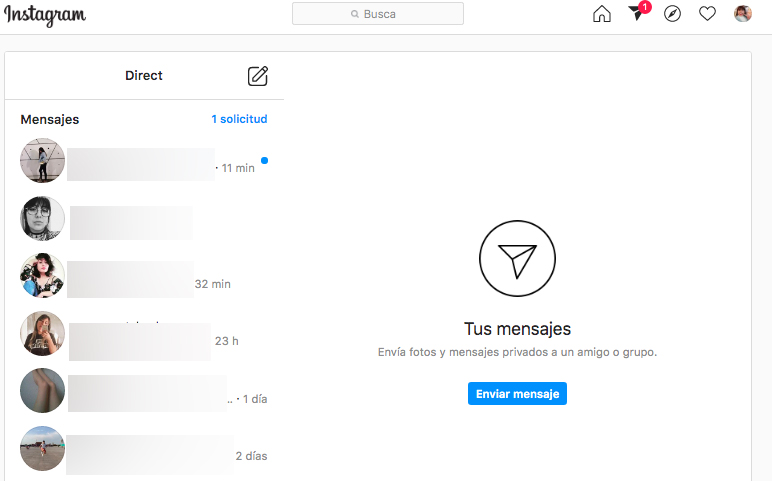
Task: Click the blue unread dot indicator
Action: pyautogui.click(x=264, y=160)
